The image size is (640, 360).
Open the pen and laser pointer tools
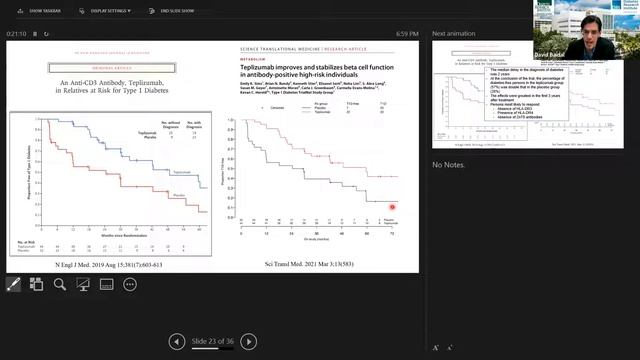pos(13,284)
